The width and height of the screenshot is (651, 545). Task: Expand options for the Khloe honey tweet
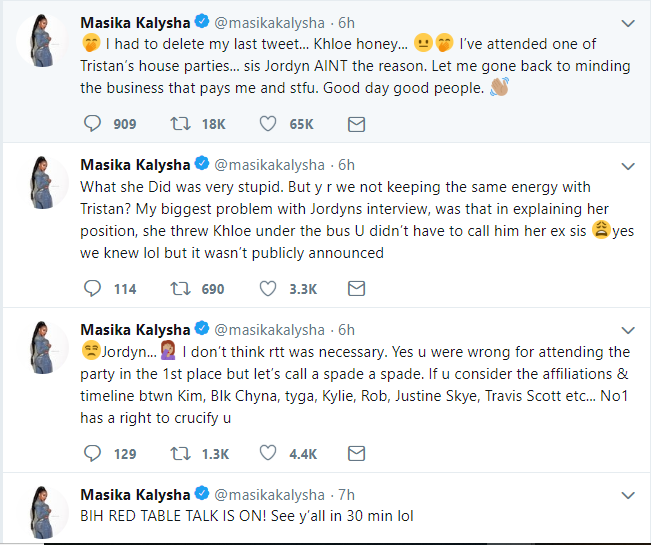click(627, 21)
